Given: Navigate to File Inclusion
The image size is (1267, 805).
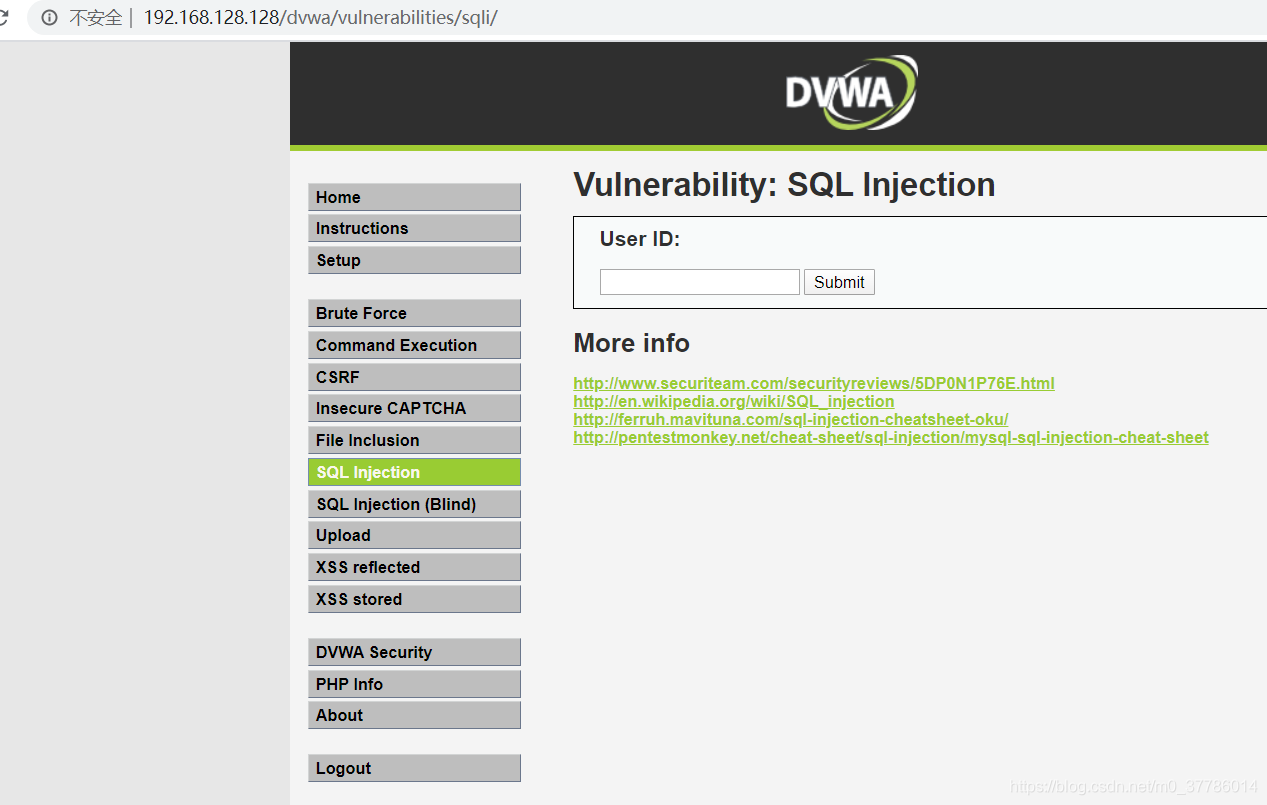Looking at the screenshot, I should coord(414,440).
